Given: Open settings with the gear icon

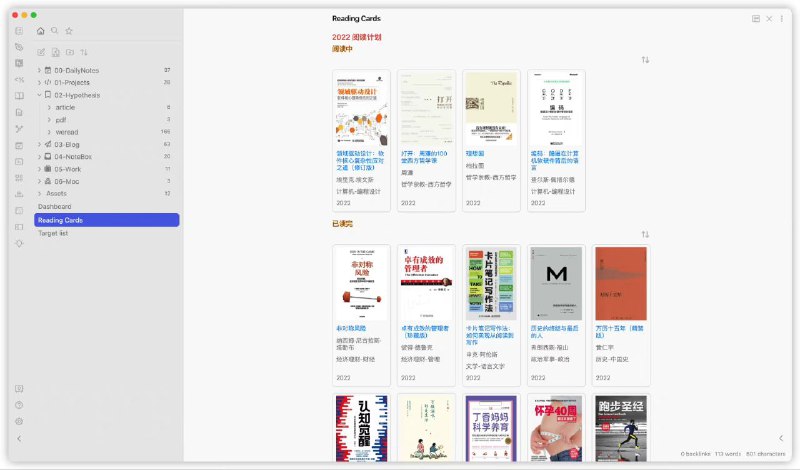Looking at the screenshot, I should tap(19, 422).
